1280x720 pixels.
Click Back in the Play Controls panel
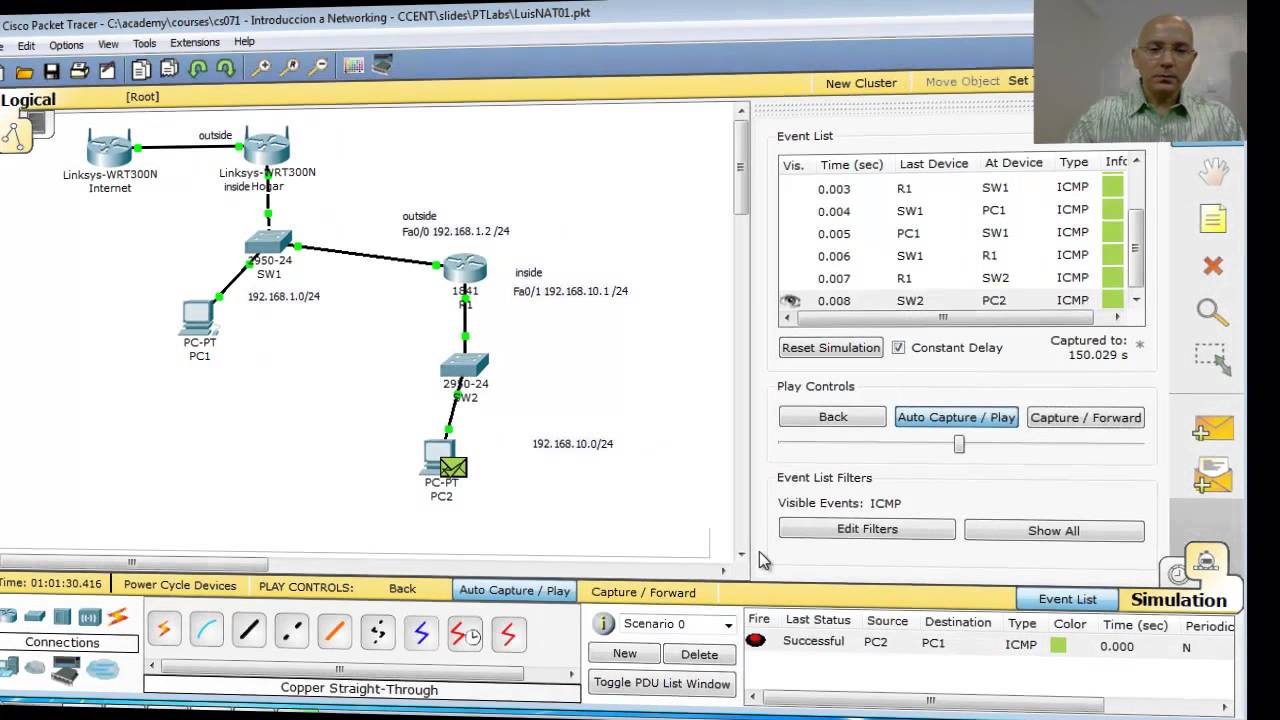click(x=833, y=417)
